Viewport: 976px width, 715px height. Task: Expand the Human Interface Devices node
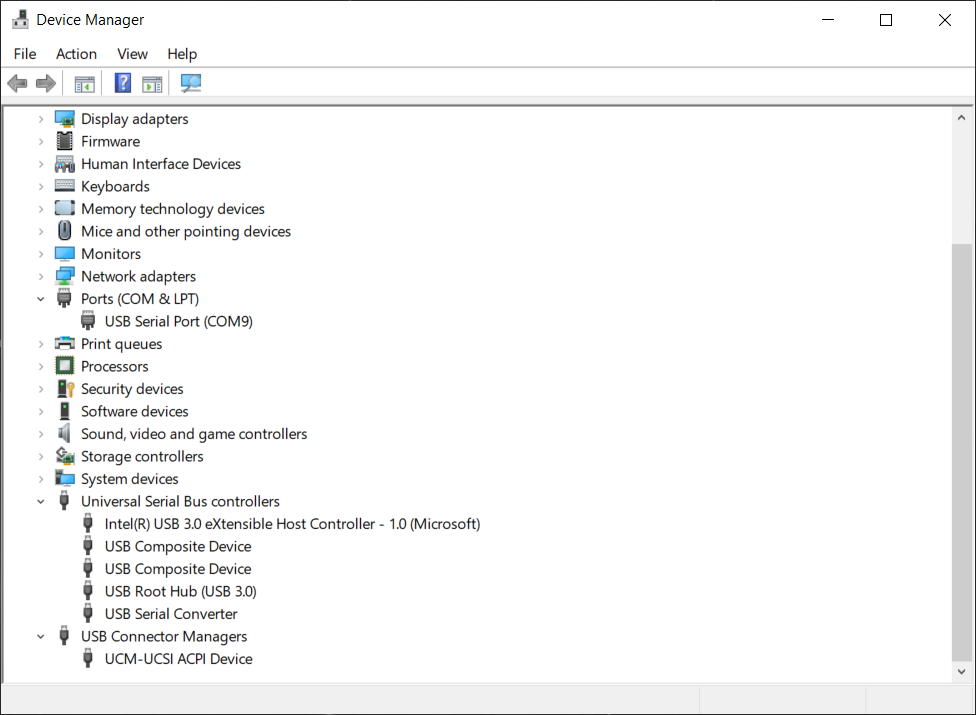click(x=41, y=164)
